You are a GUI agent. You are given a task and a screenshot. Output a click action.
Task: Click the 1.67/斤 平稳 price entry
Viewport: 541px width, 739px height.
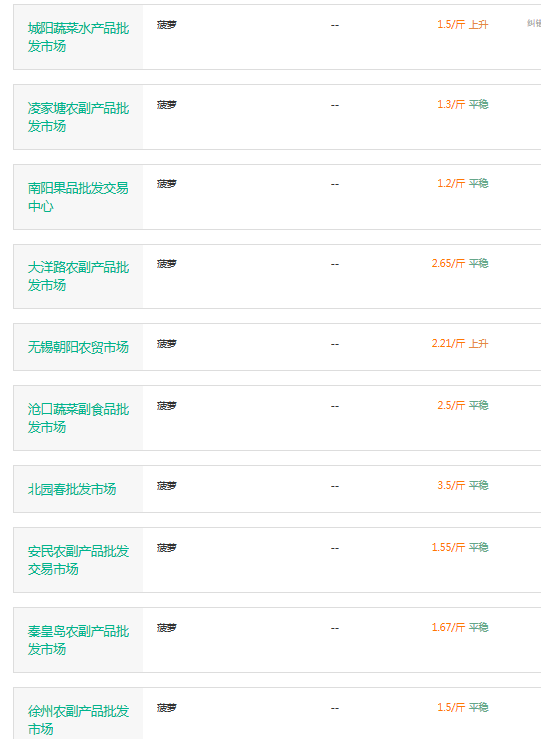(460, 627)
